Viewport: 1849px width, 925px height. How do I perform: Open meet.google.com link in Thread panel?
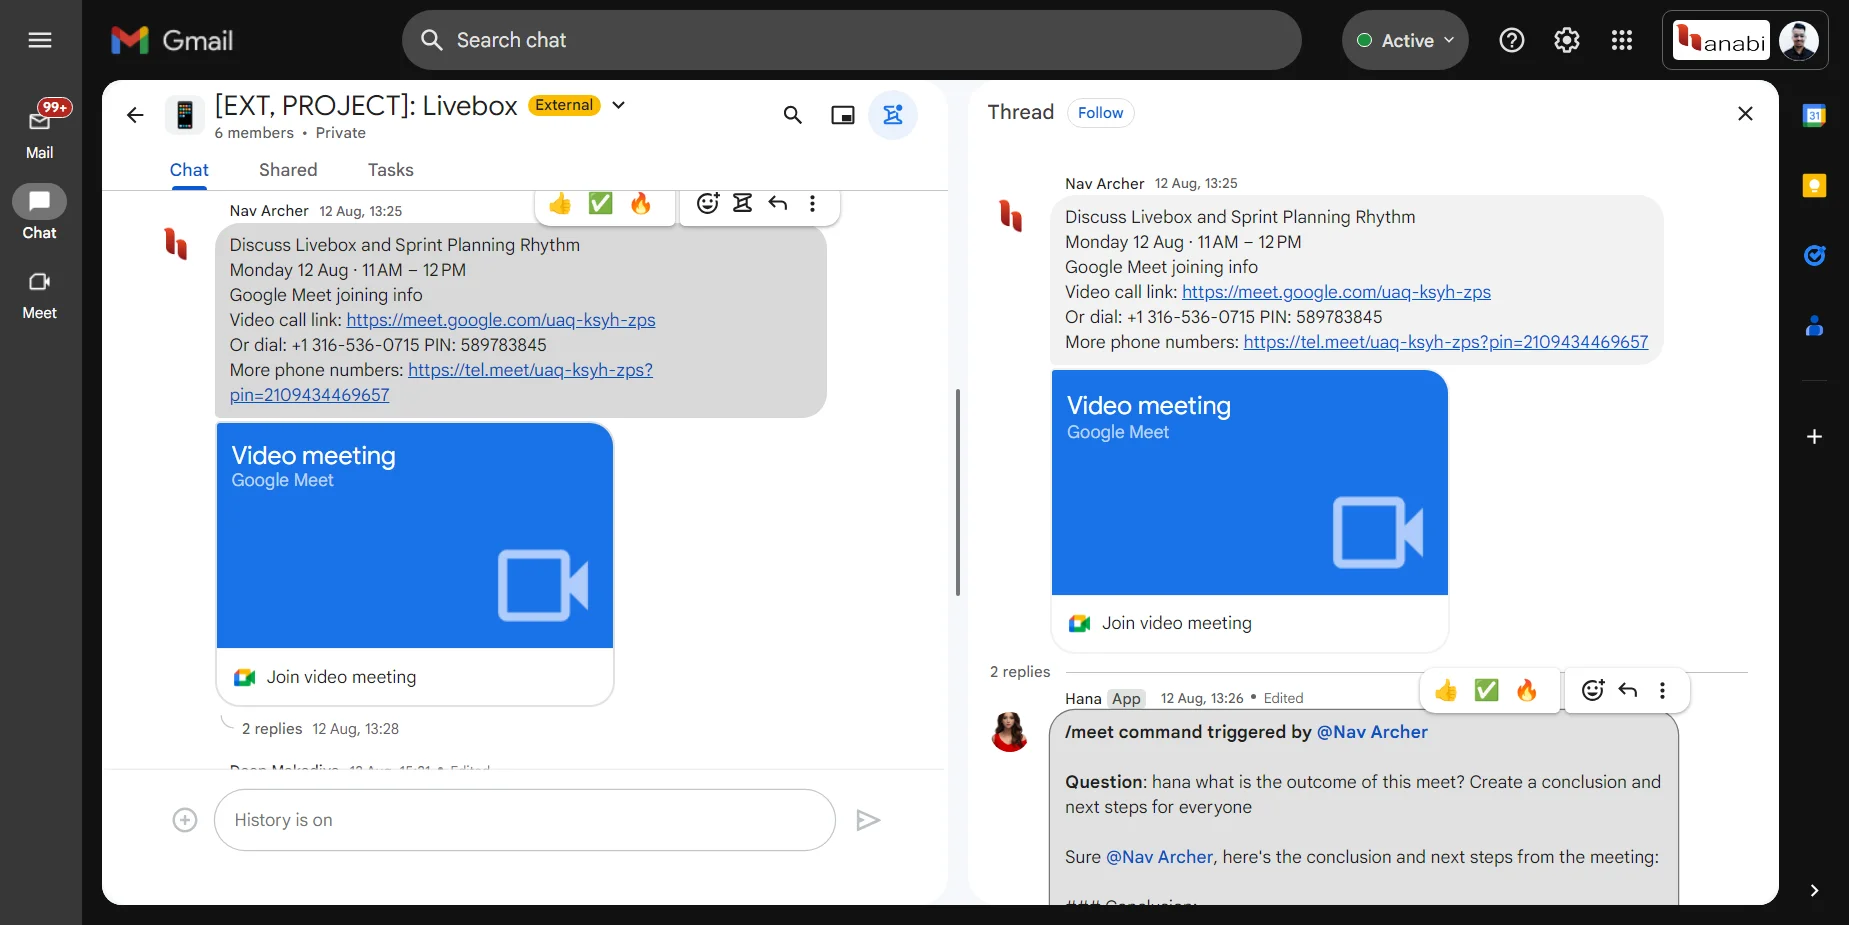(x=1336, y=292)
